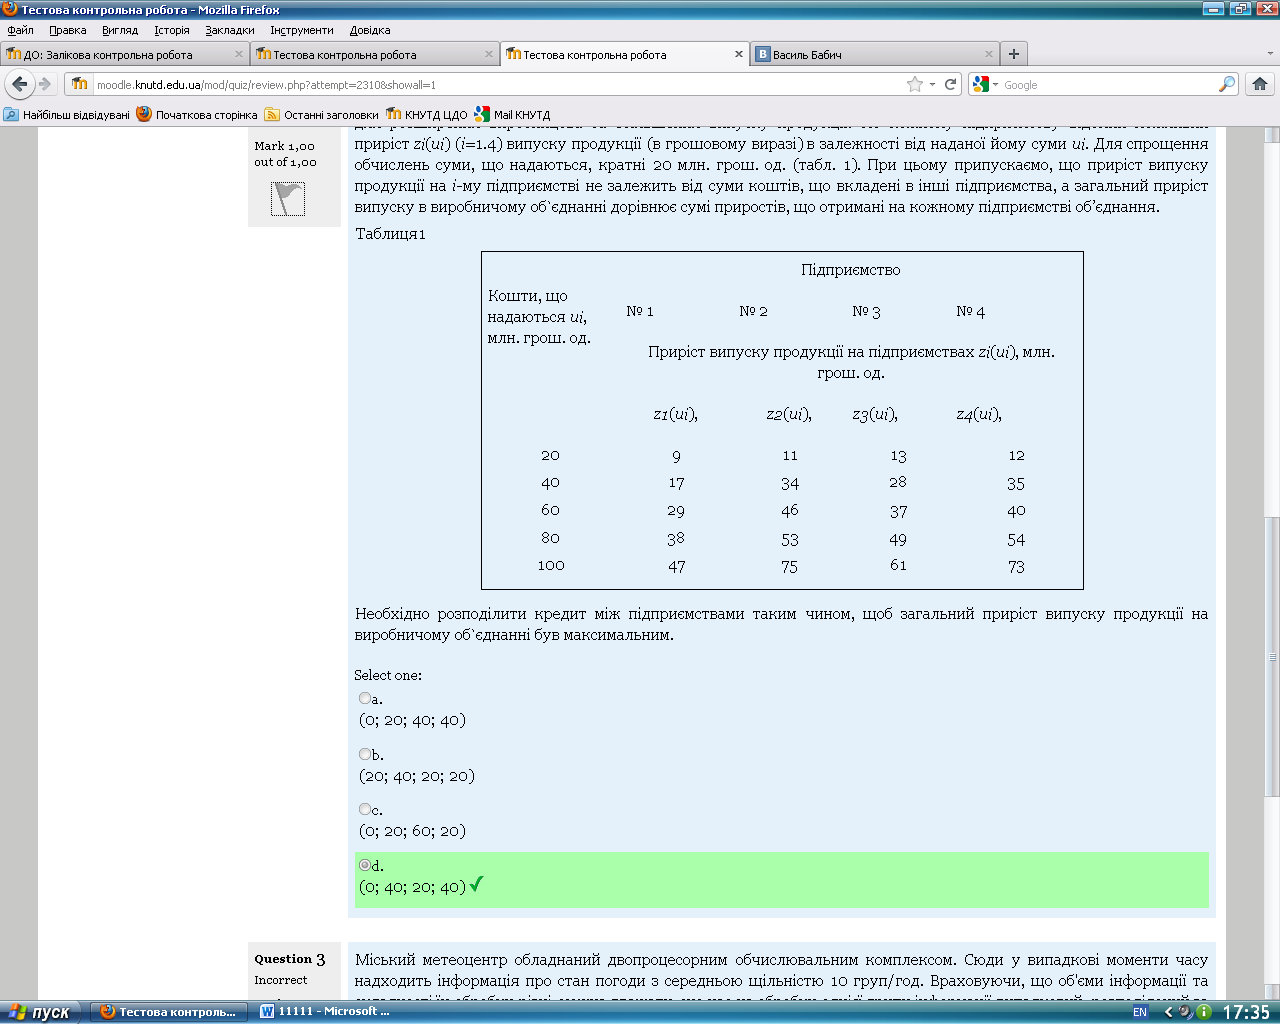Open 'КНУТД ЦДО' bookmark

click(427, 114)
